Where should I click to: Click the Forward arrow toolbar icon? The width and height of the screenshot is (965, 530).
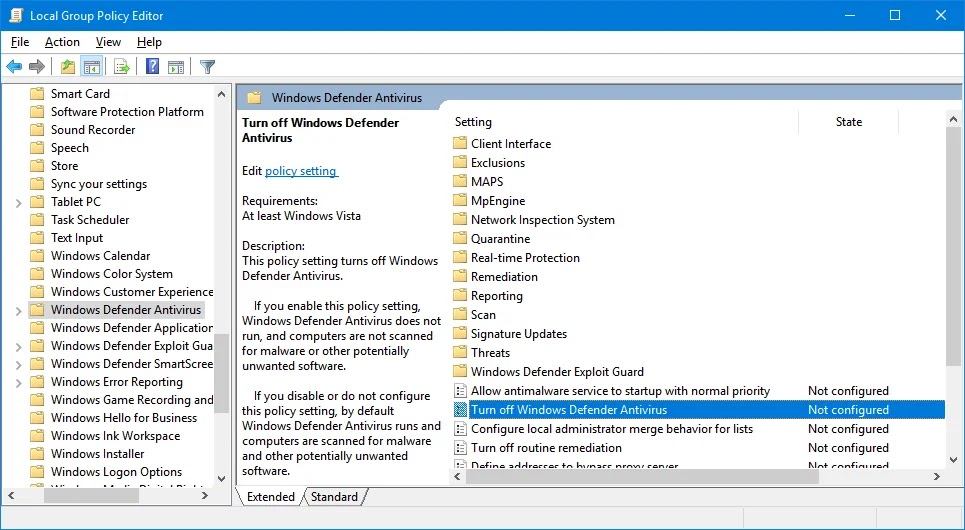tap(37, 66)
